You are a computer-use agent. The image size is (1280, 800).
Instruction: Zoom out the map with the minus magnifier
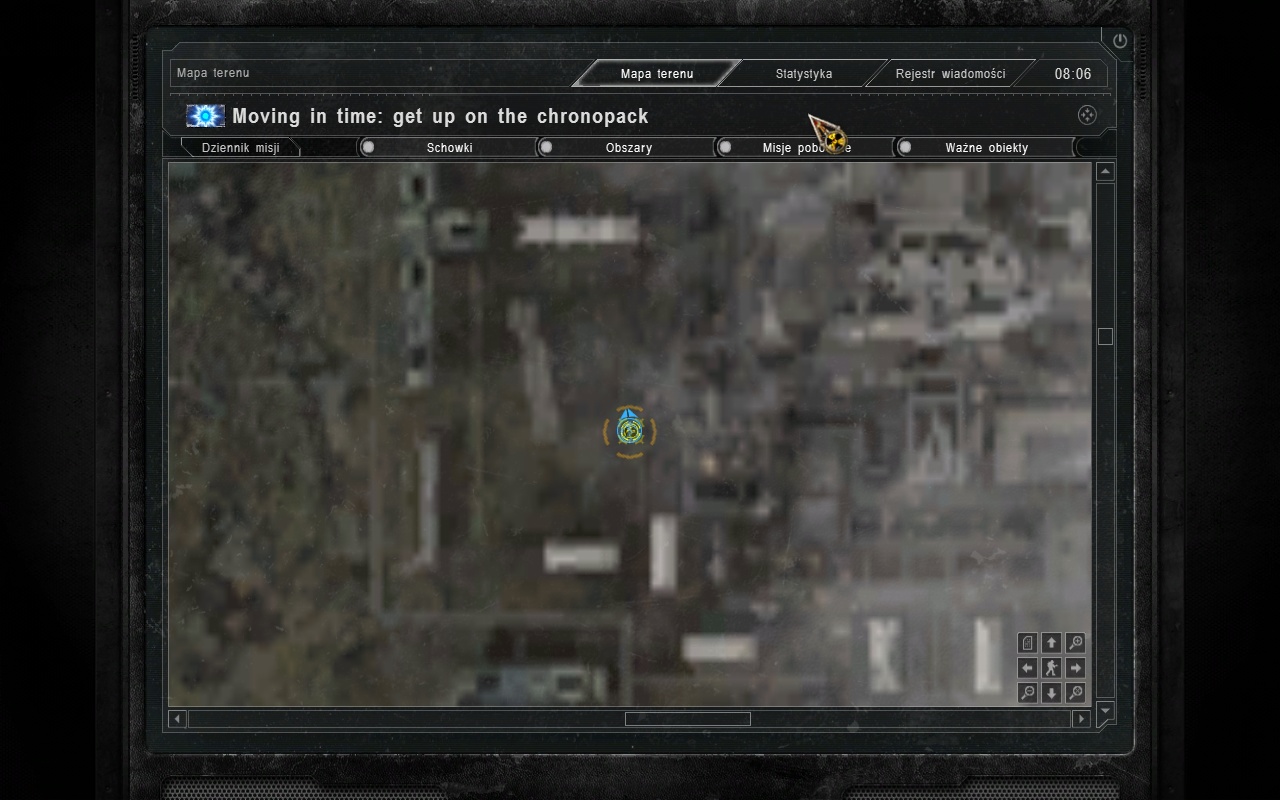click(x=1027, y=692)
